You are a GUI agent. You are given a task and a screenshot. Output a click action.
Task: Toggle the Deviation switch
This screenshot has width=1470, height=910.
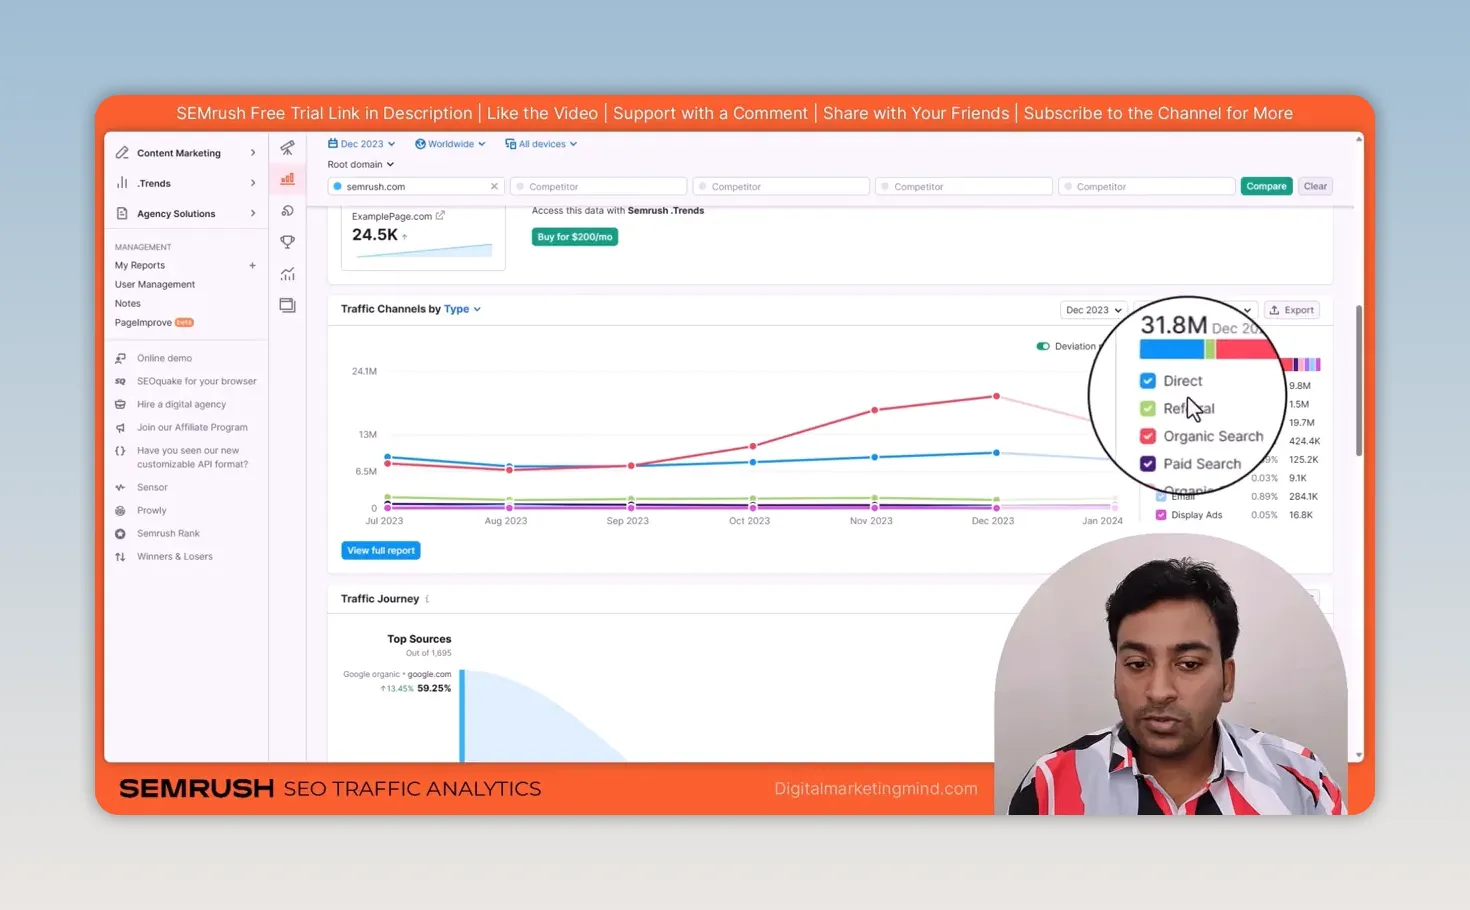[x=1043, y=346]
